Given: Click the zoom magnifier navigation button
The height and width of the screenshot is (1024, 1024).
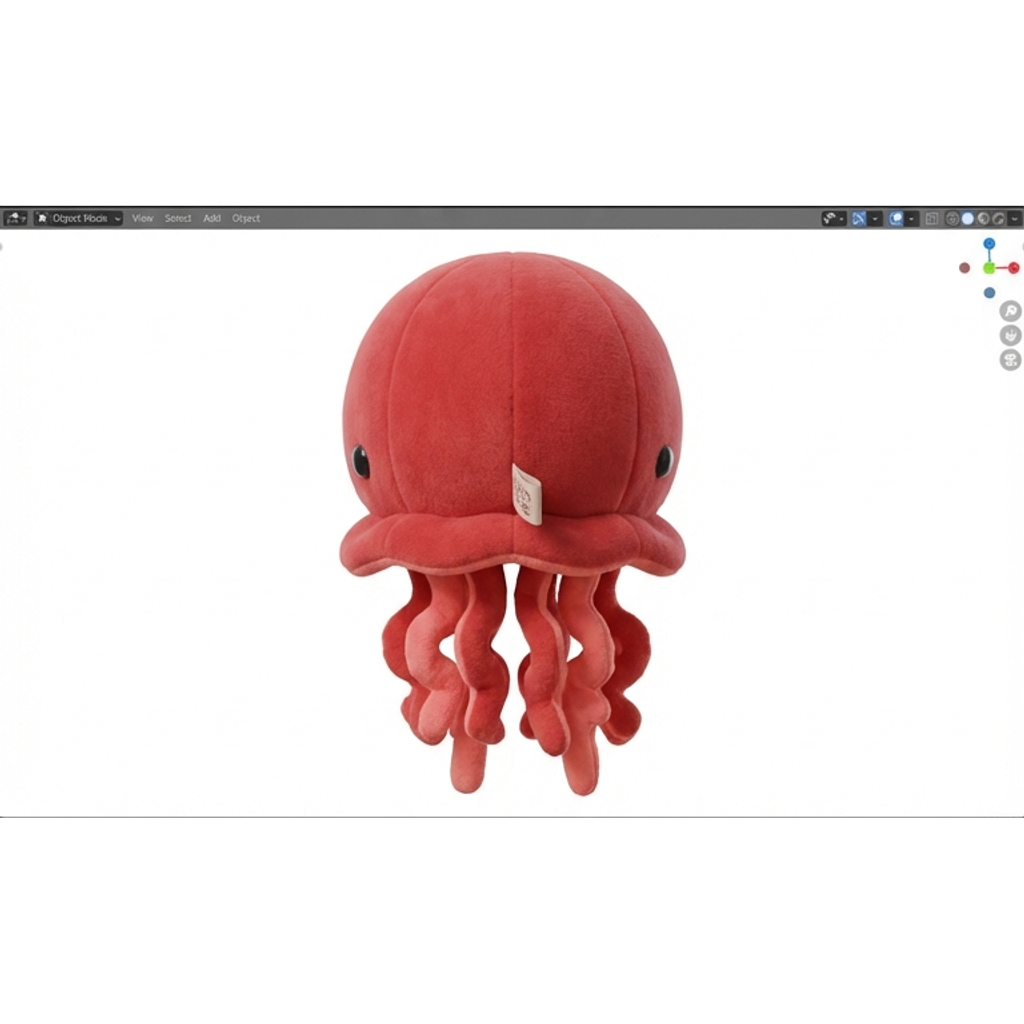Looking at the screenshot, I should 1010,311.
